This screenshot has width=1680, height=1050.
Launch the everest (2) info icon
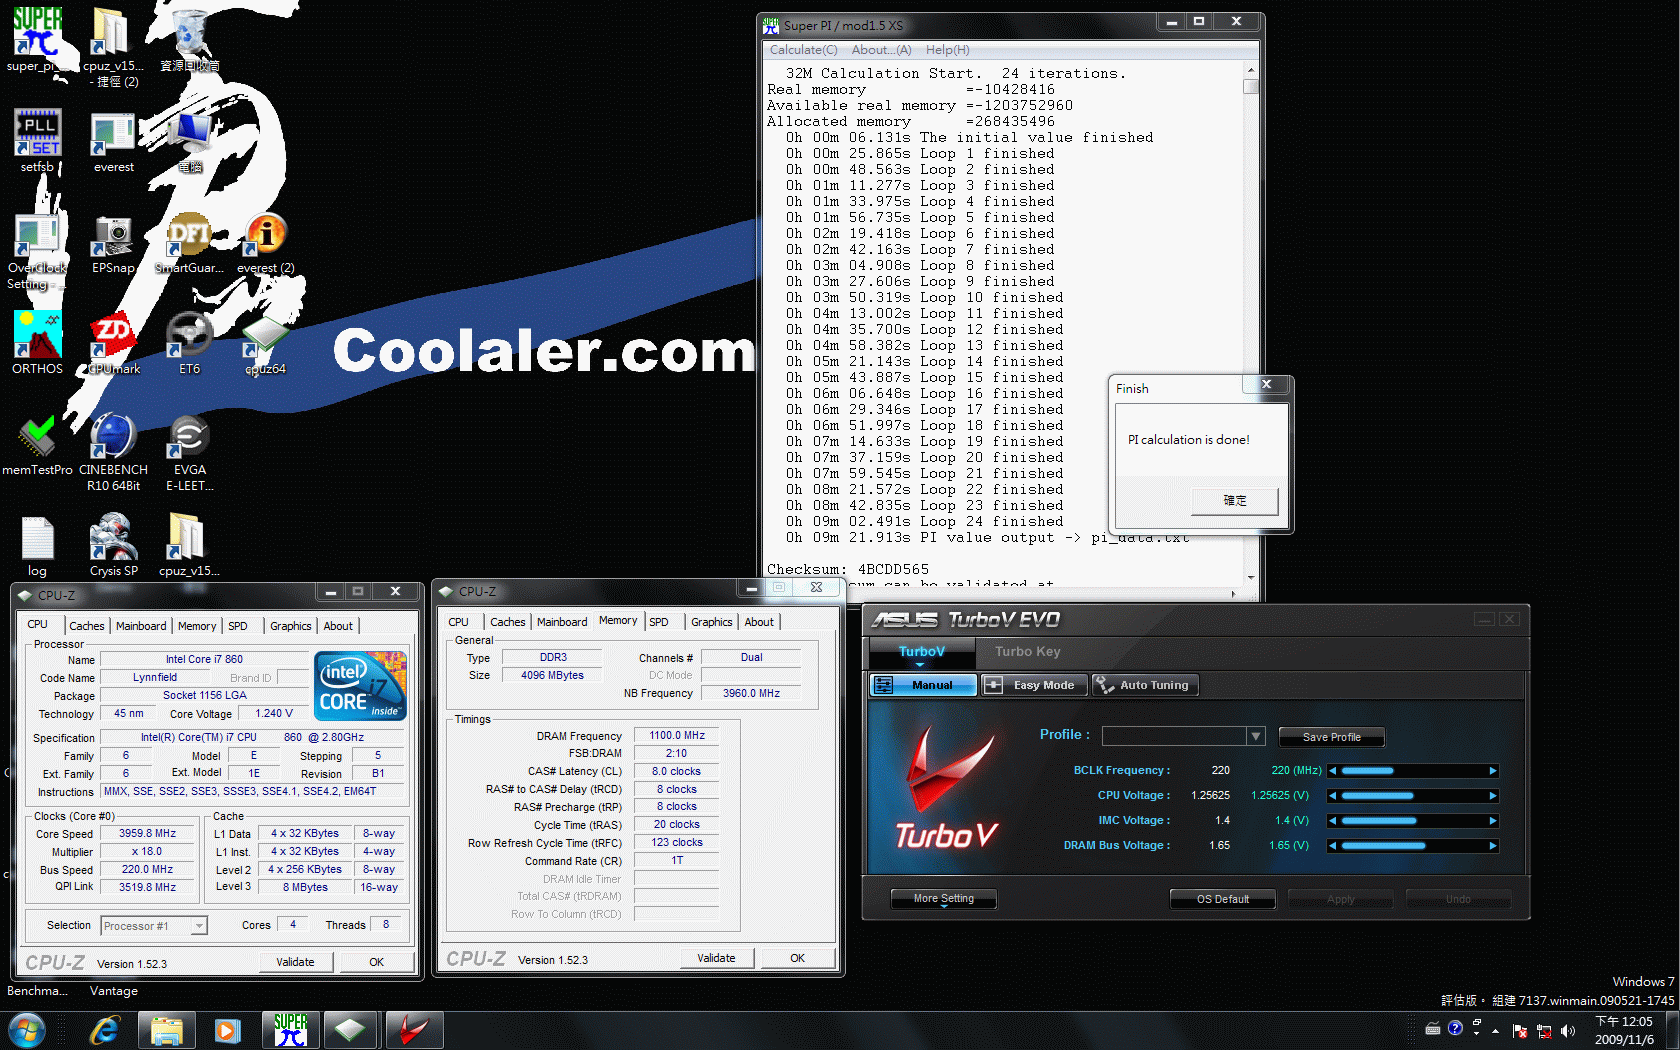pyautogui.click(x=266, y=243)
